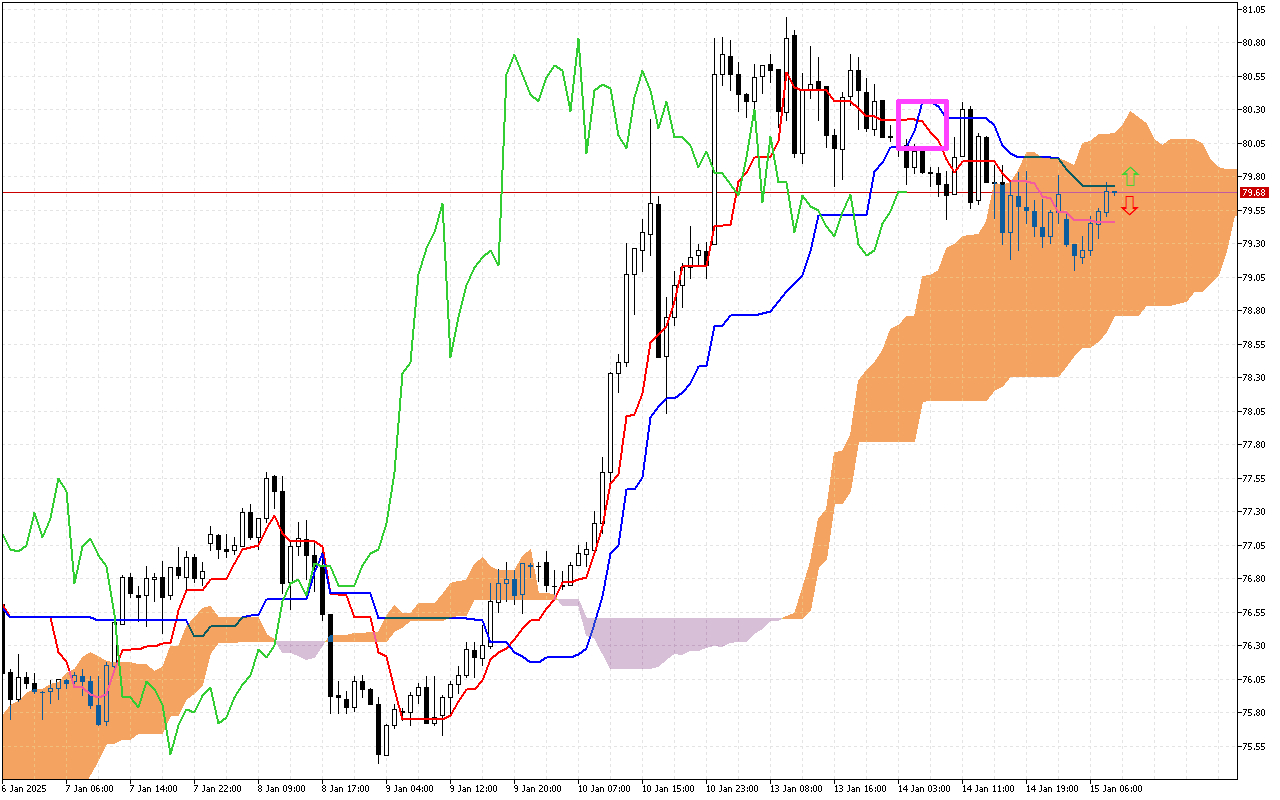
Task: Select the 79.05 price level label
Action: (1254, 278)
